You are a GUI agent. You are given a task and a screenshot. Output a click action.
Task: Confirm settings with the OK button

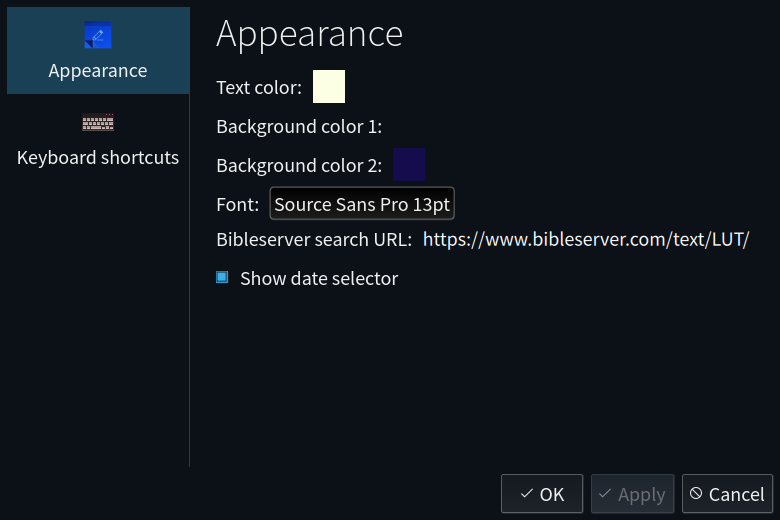[542, 494]
